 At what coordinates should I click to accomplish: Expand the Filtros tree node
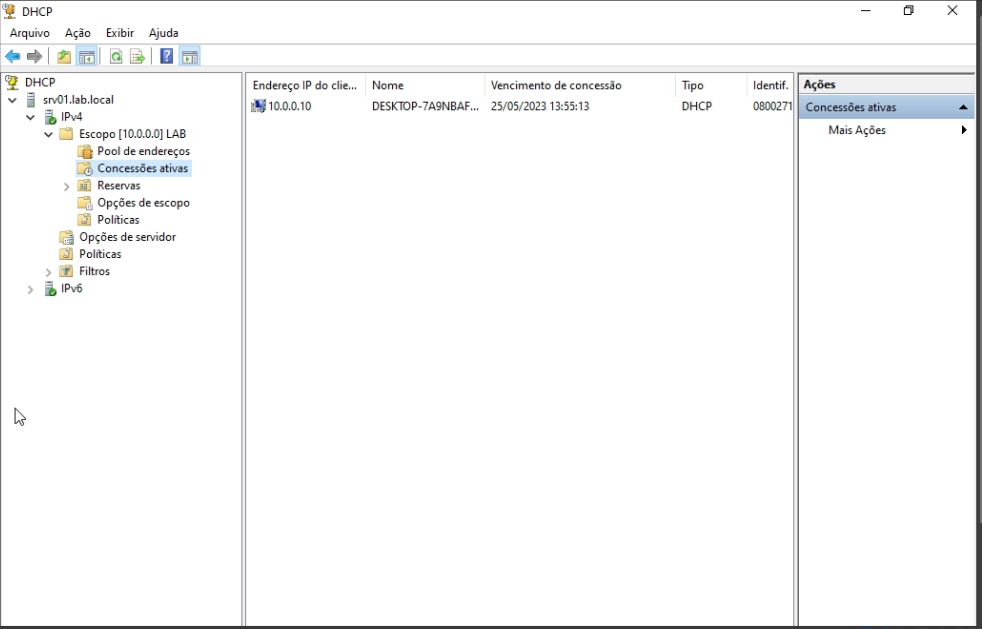pos(48,272)
